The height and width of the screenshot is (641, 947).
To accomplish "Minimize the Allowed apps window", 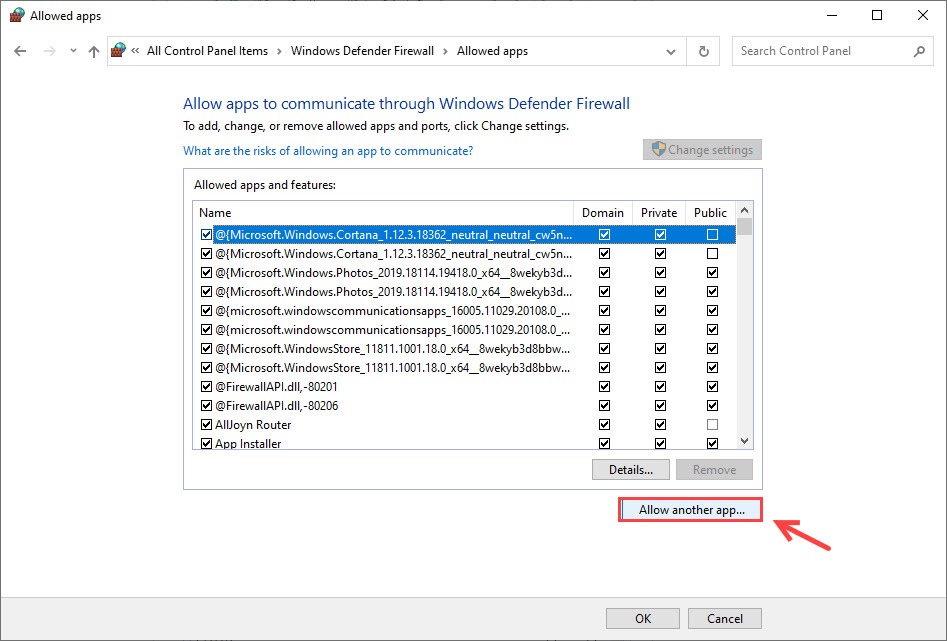I will [832, 15].
